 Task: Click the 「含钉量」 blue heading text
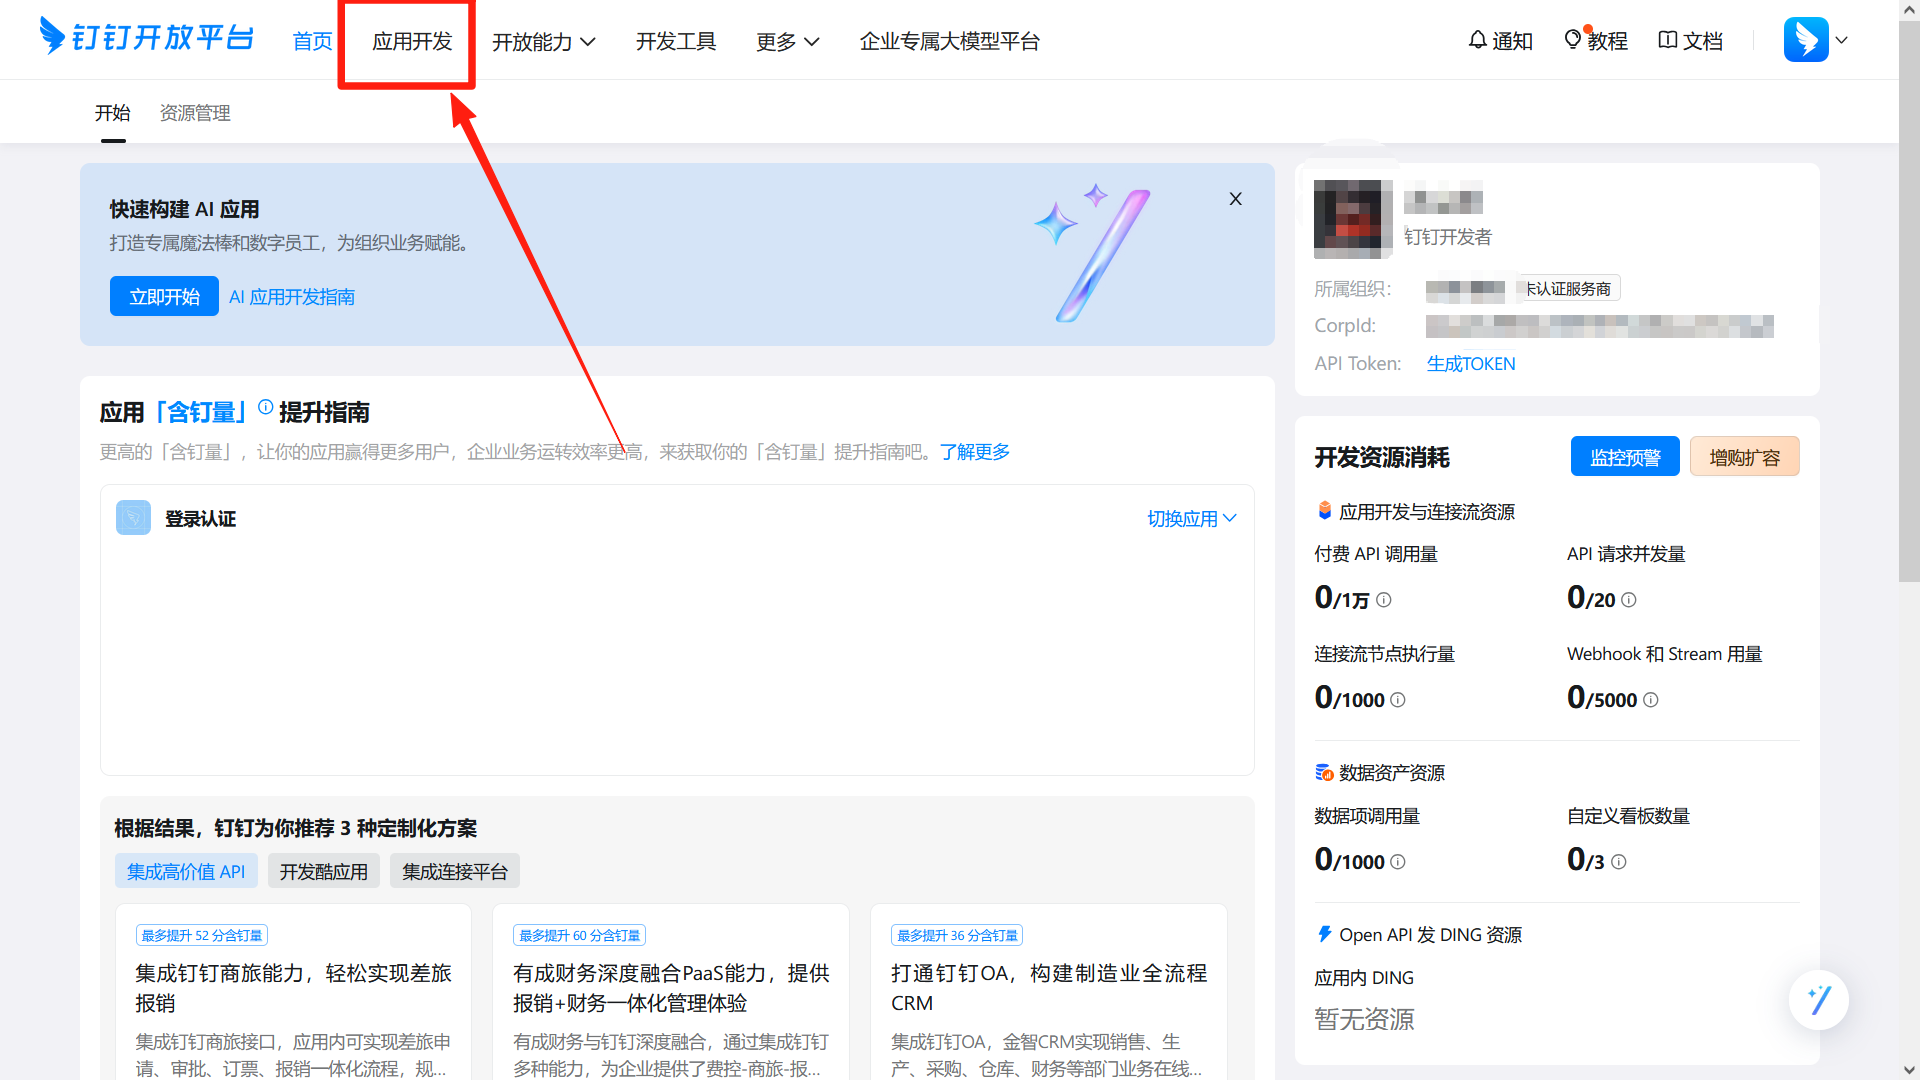pos(201,412)
